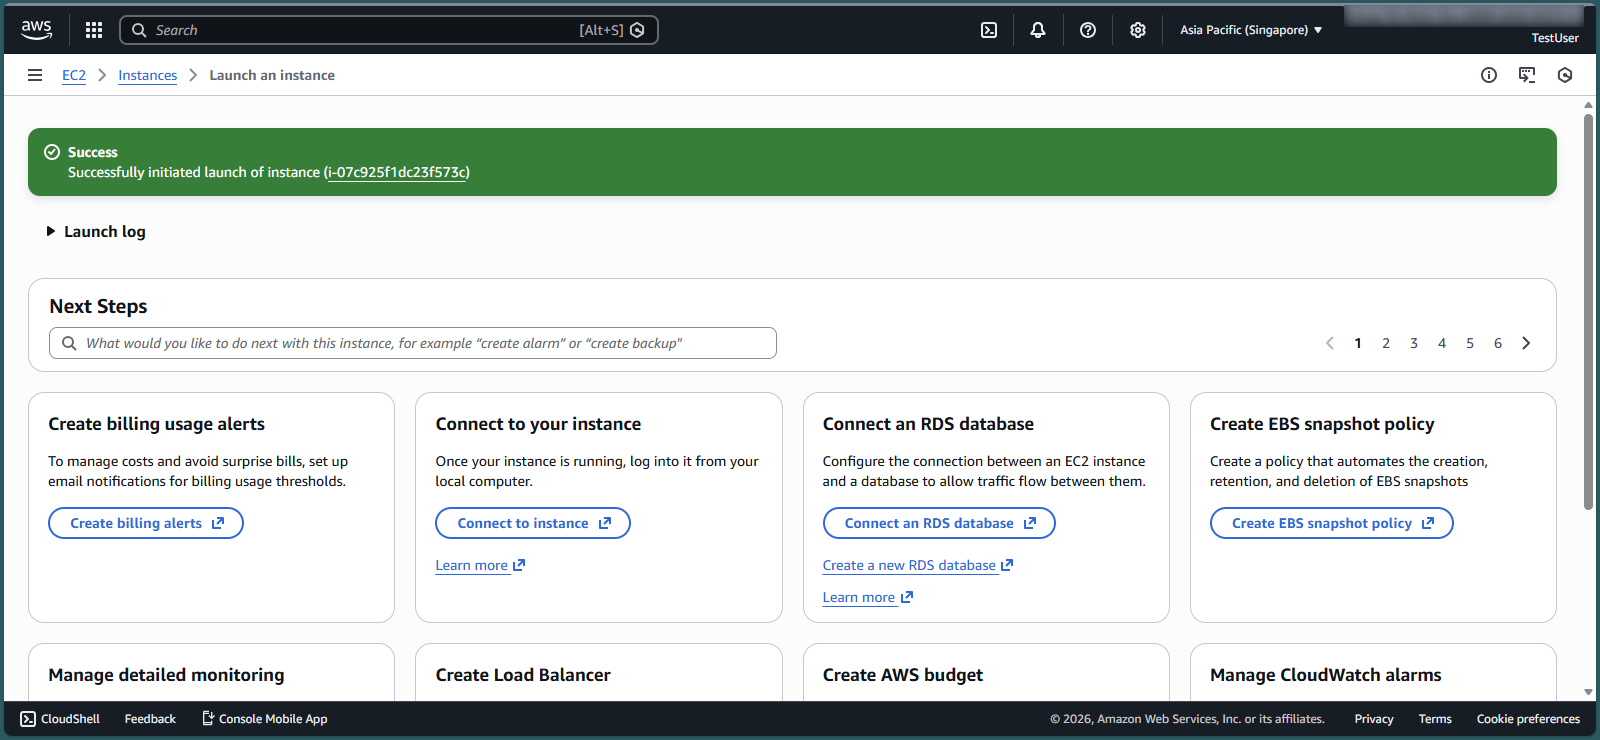Toggle the side navigation hamburger menu
The width and height of the screenshot is (1600, 740).
pos(35,75)
